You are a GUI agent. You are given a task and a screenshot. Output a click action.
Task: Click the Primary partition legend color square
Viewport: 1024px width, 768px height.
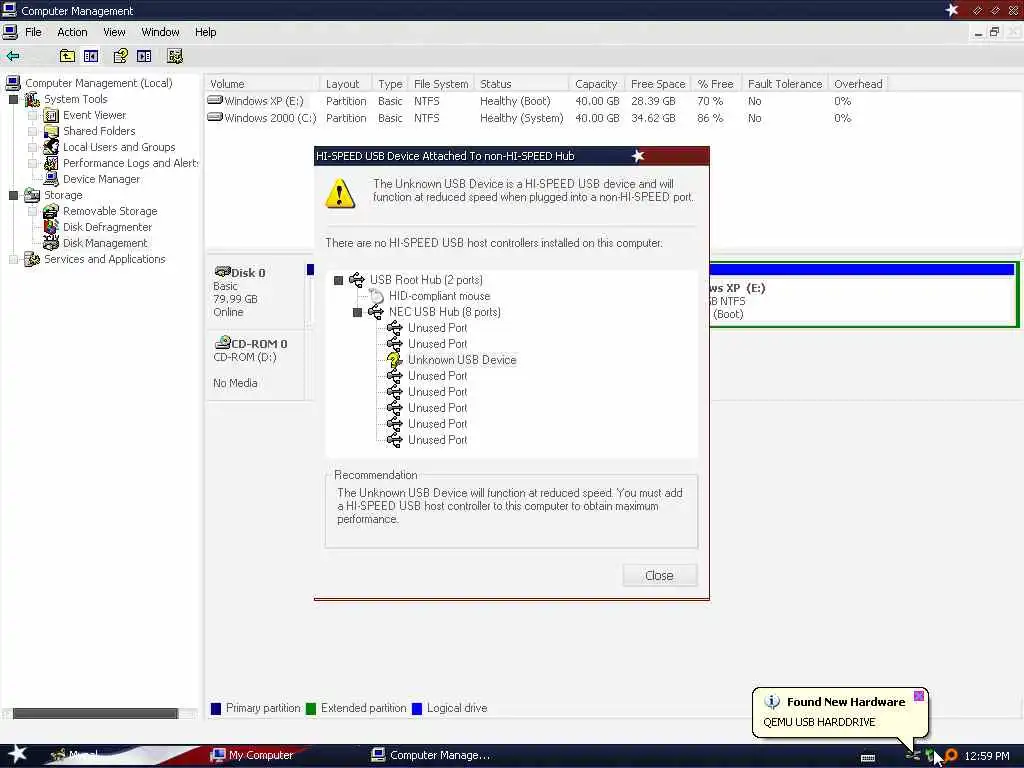click(216, 709)
